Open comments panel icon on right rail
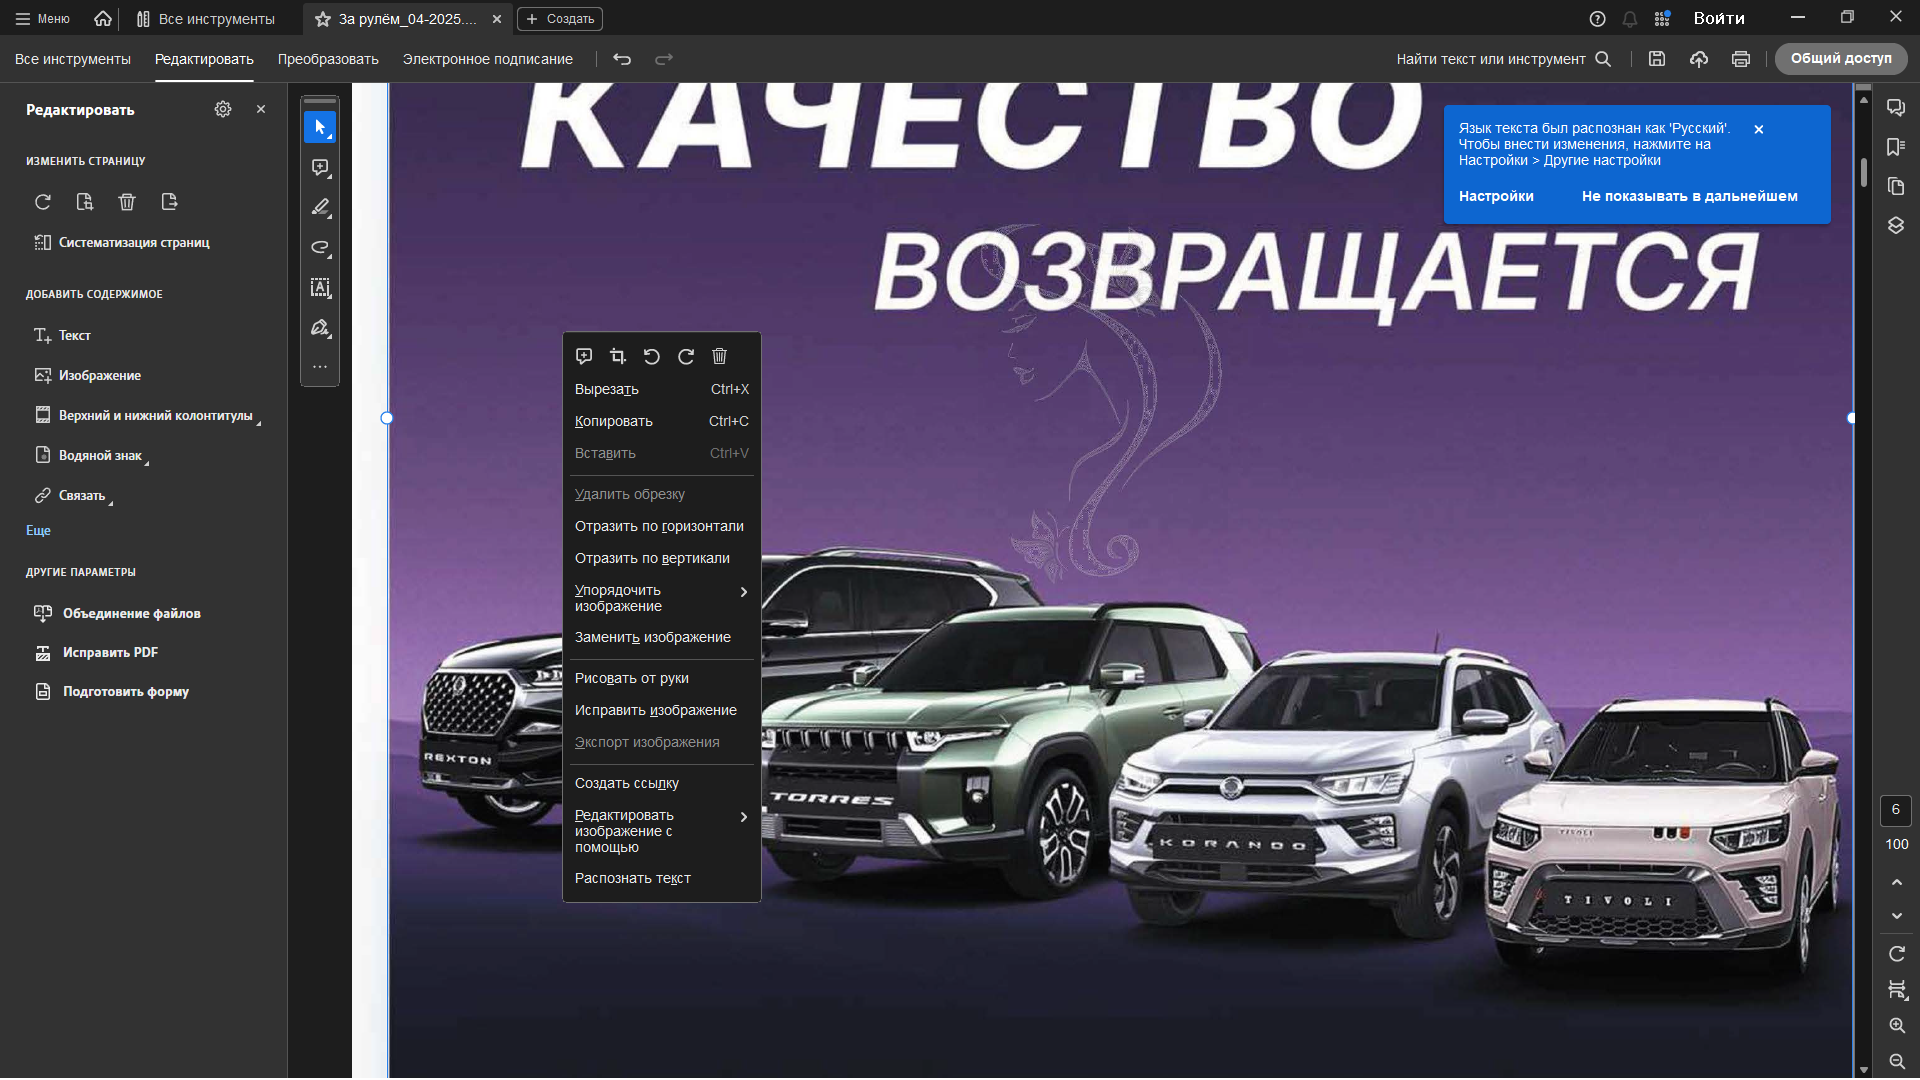This screenshot has height=1080, width=1920. pos(1896,108)
